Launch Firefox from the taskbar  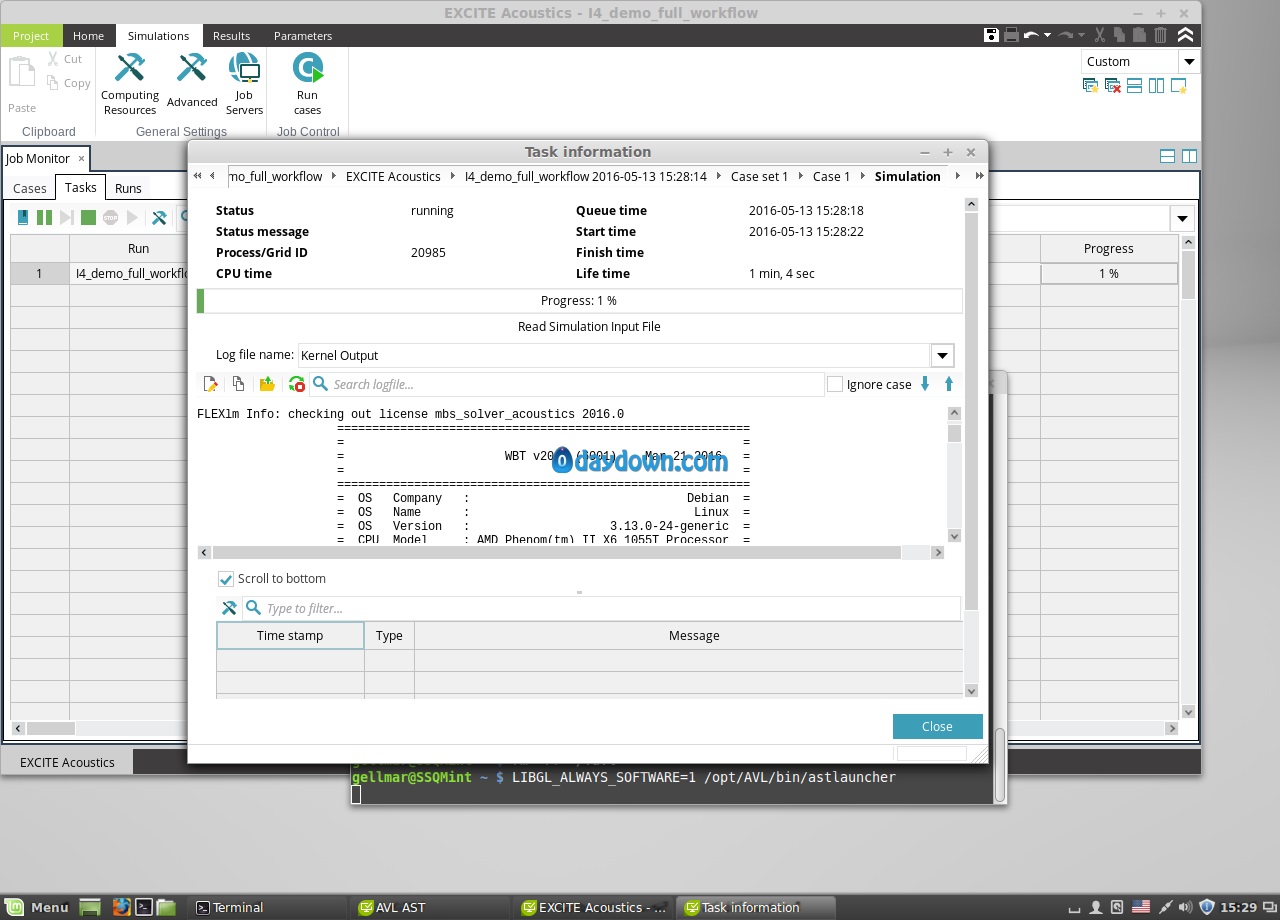tap(121, 907)
